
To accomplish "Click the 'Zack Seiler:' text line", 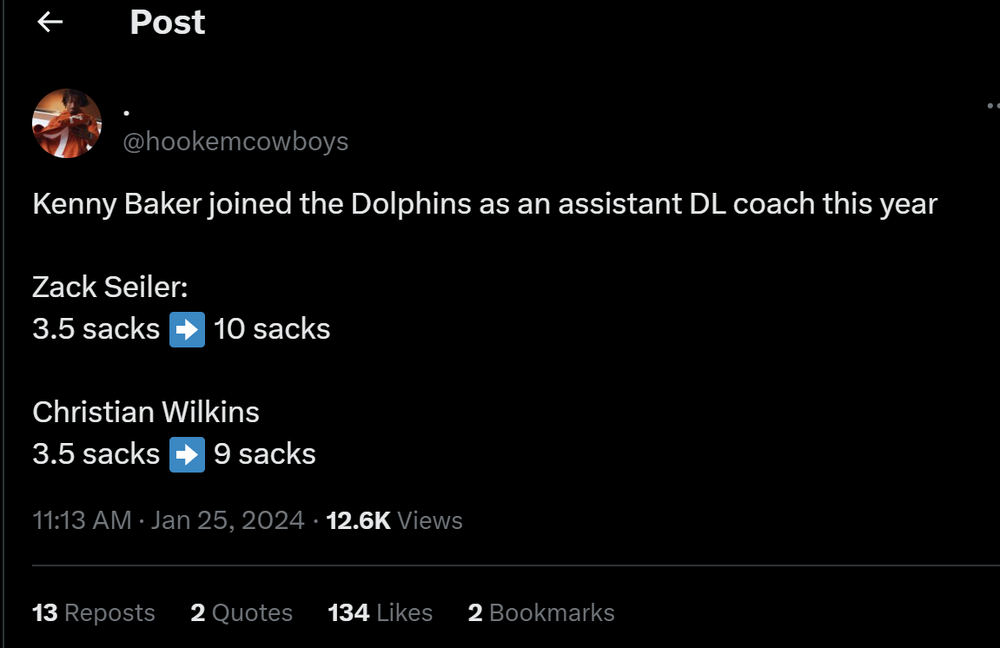I will coord(110,287).
